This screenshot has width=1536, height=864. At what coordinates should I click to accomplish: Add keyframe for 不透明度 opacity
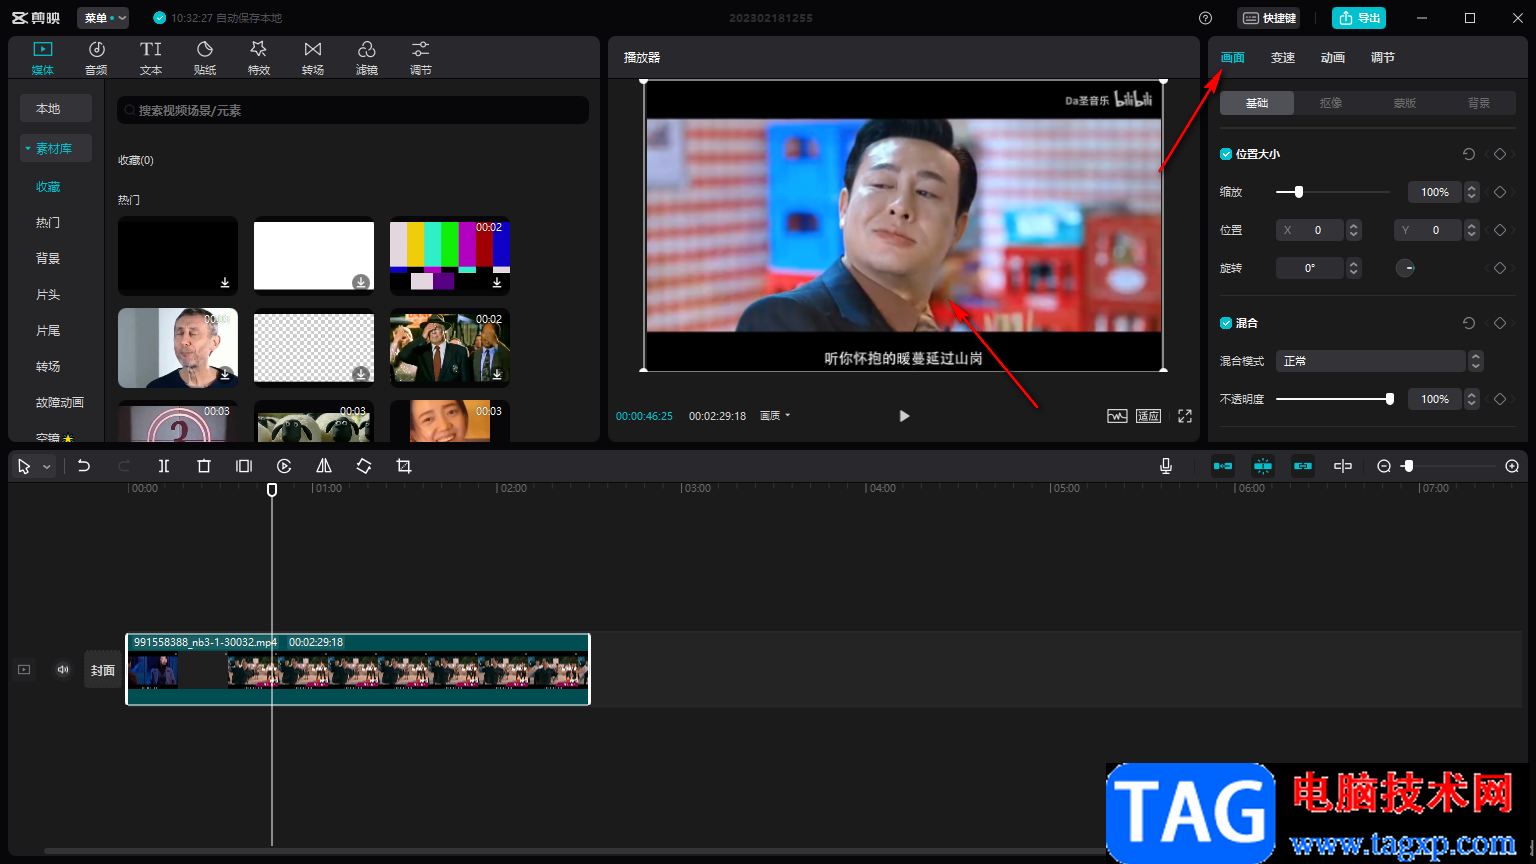click(x=1500, y=399)
